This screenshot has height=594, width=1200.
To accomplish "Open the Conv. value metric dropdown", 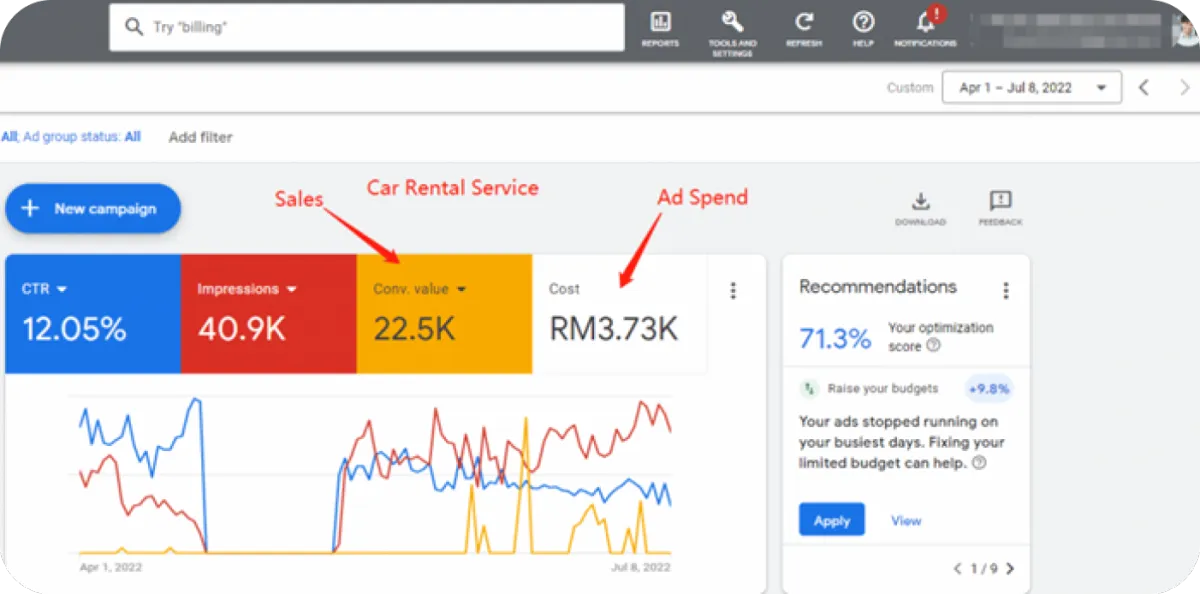I will 462,289.
